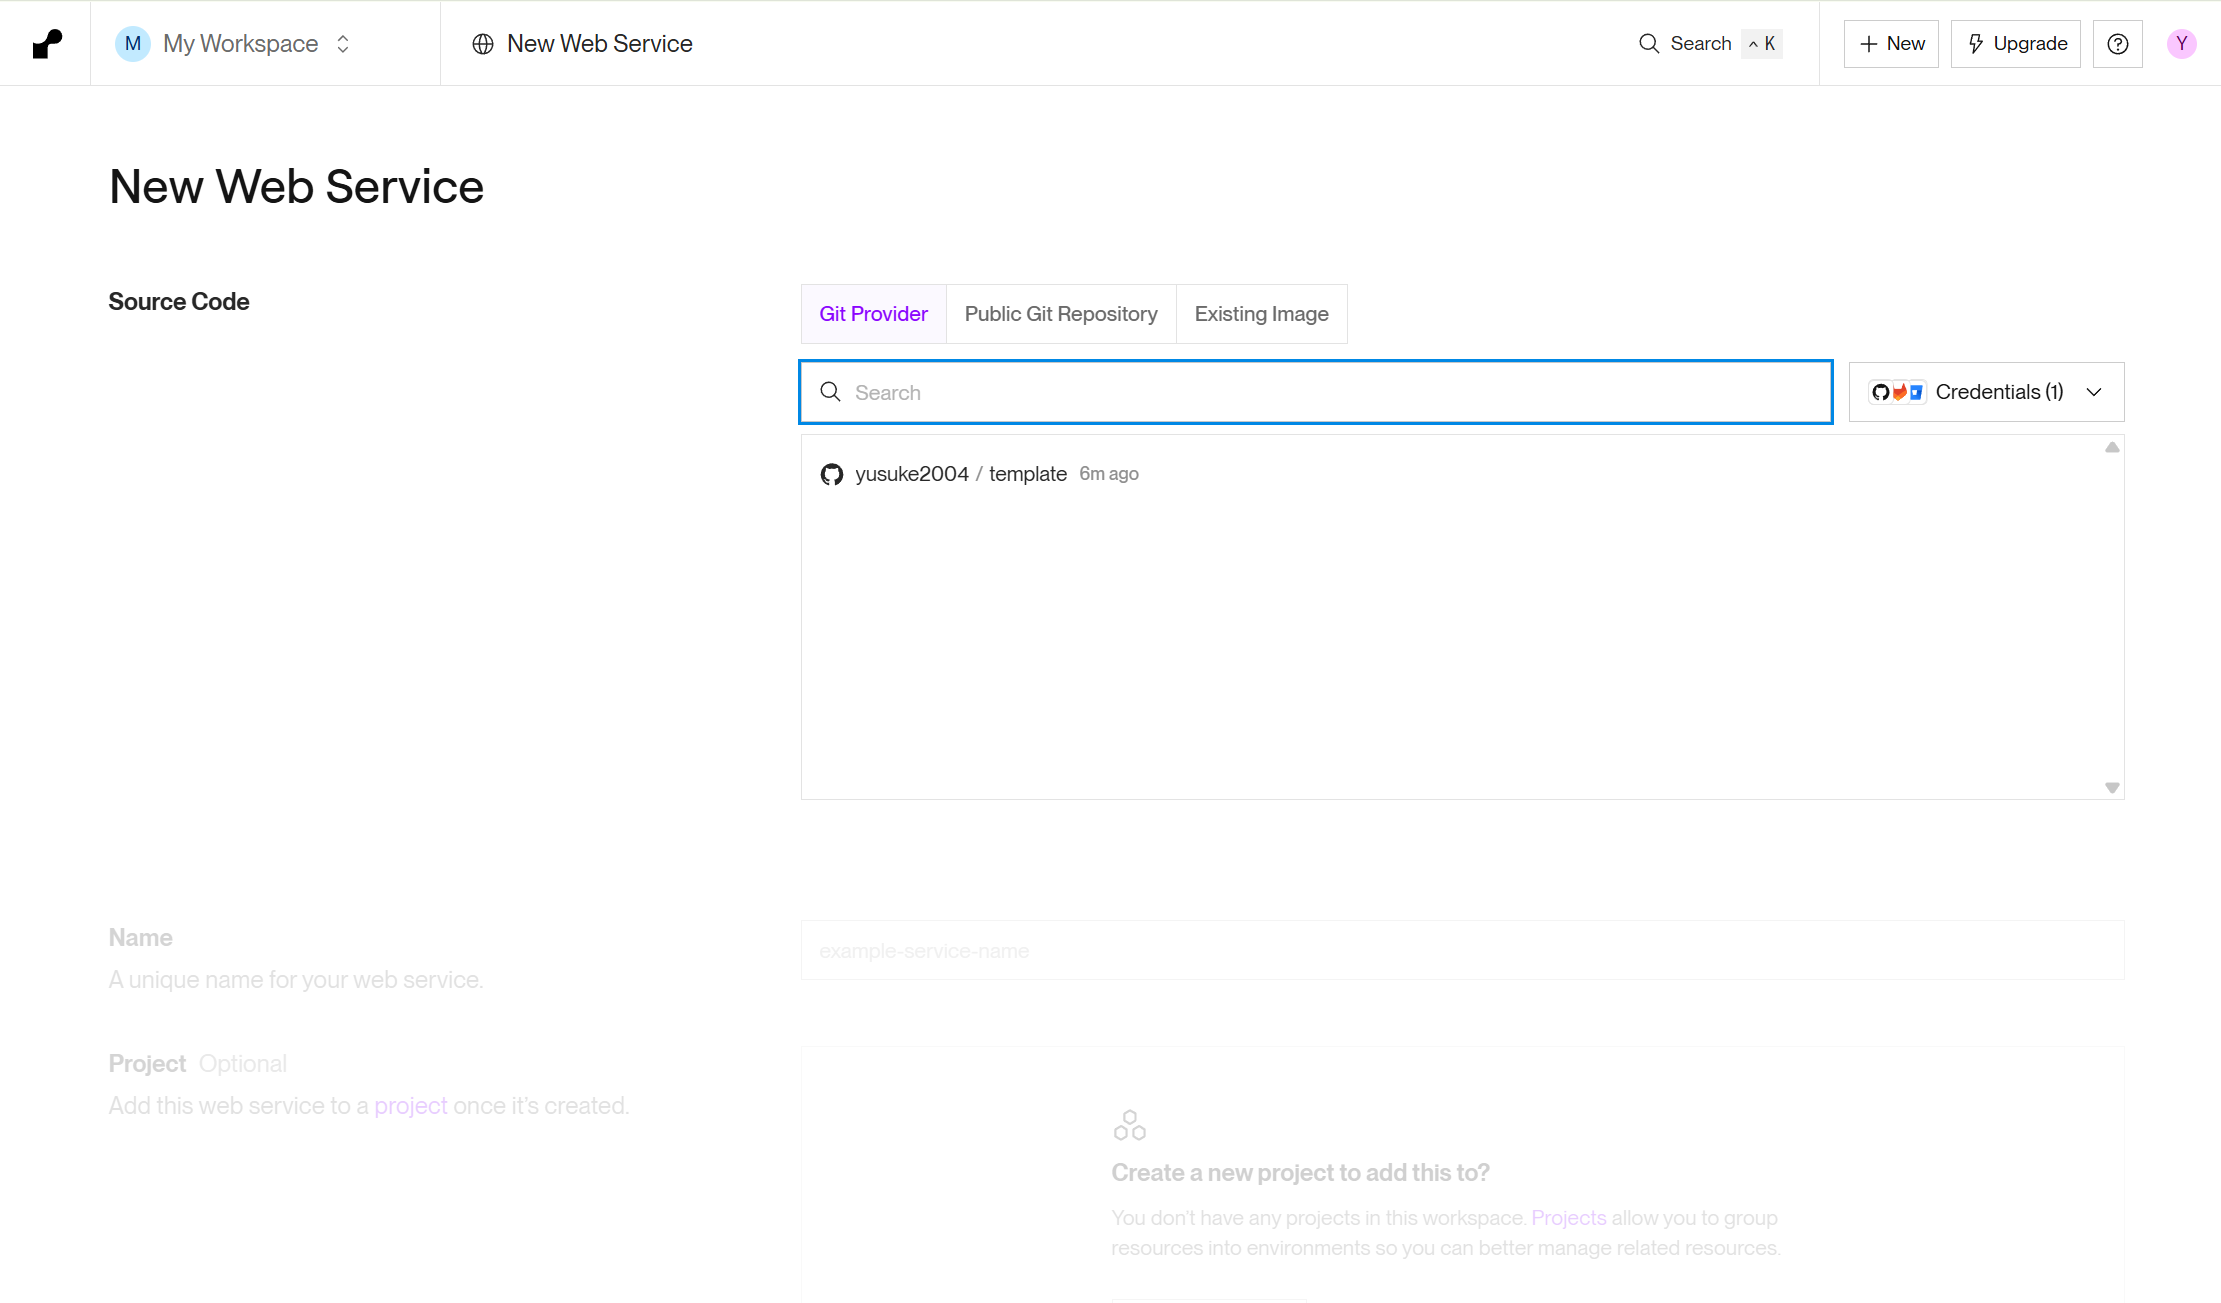This screenshot has width=2221, height=1303.
Task: Open the Y user avatar menu
Action: point(2181,44)
